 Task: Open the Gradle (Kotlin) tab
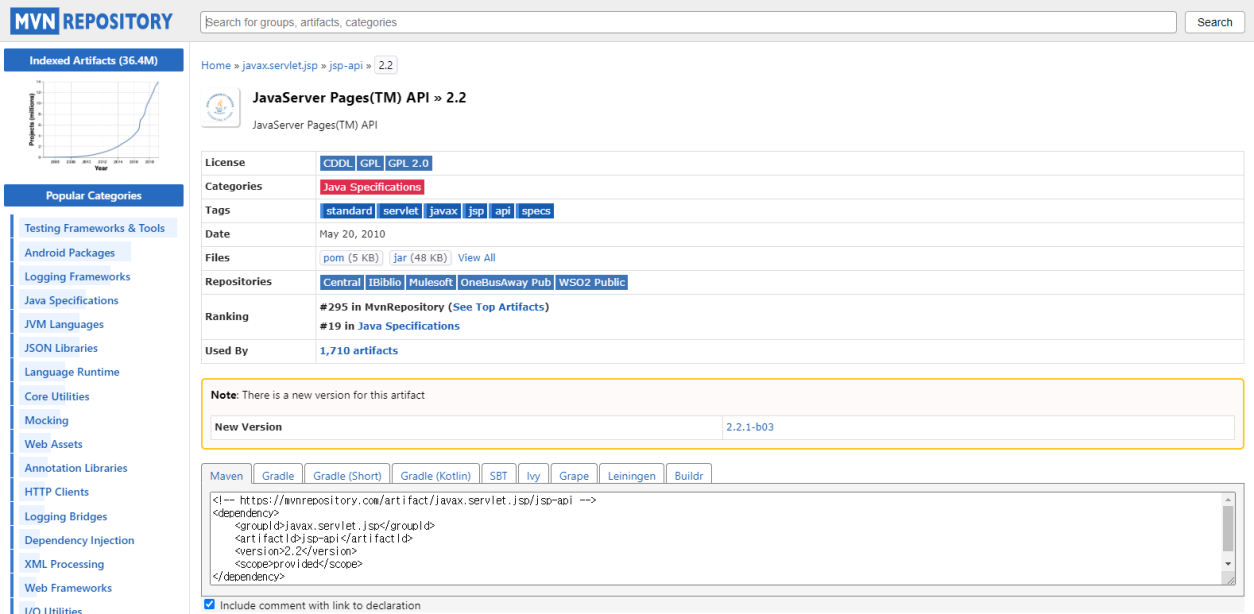click(x=435, y=475)
